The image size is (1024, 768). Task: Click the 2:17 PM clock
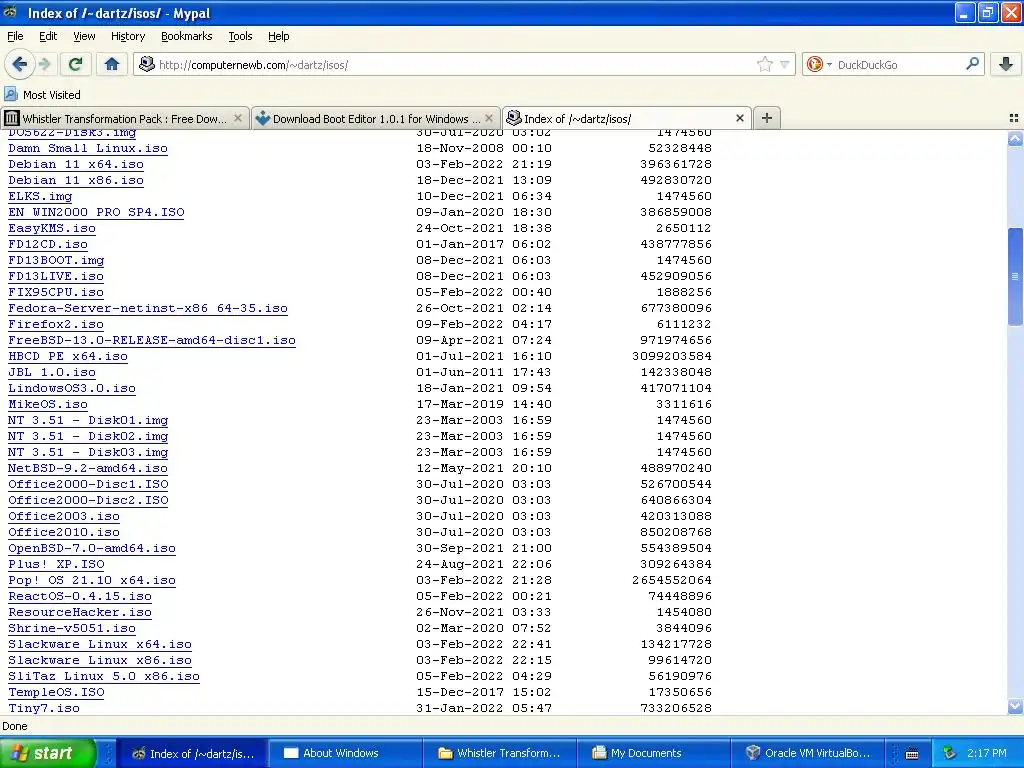pos(986,753)
